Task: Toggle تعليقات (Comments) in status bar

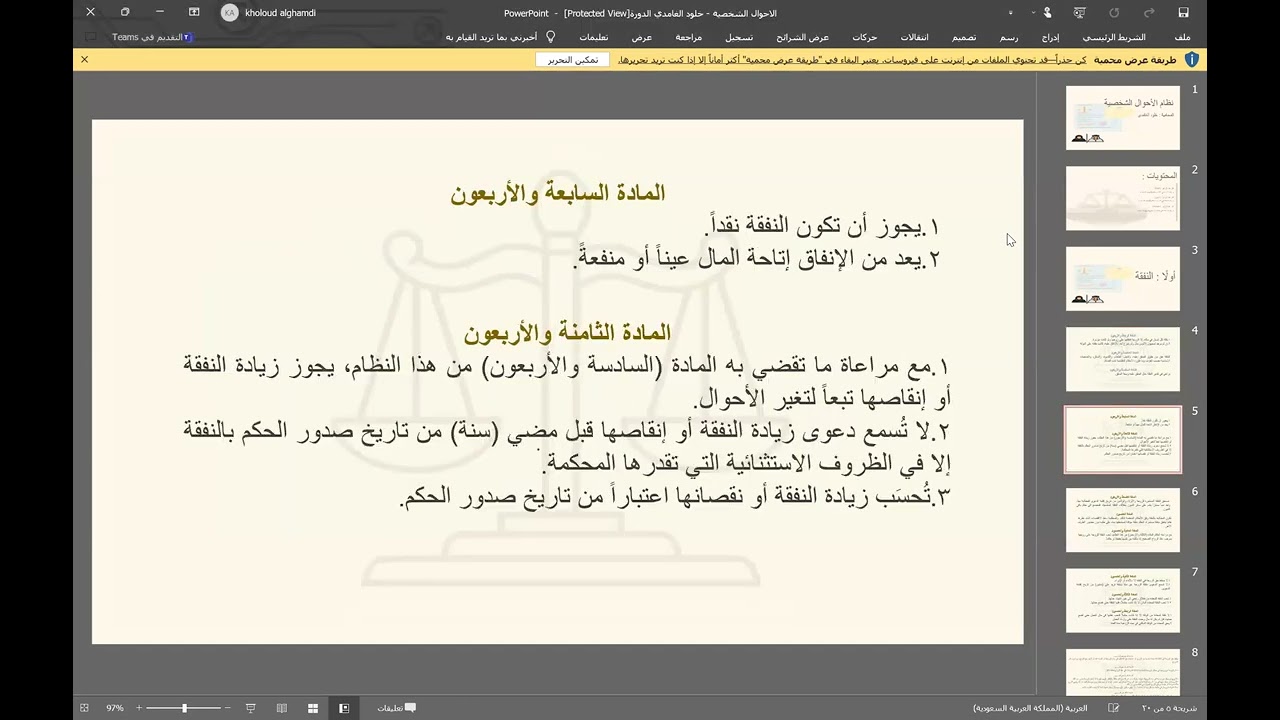Action: [396, 708]
